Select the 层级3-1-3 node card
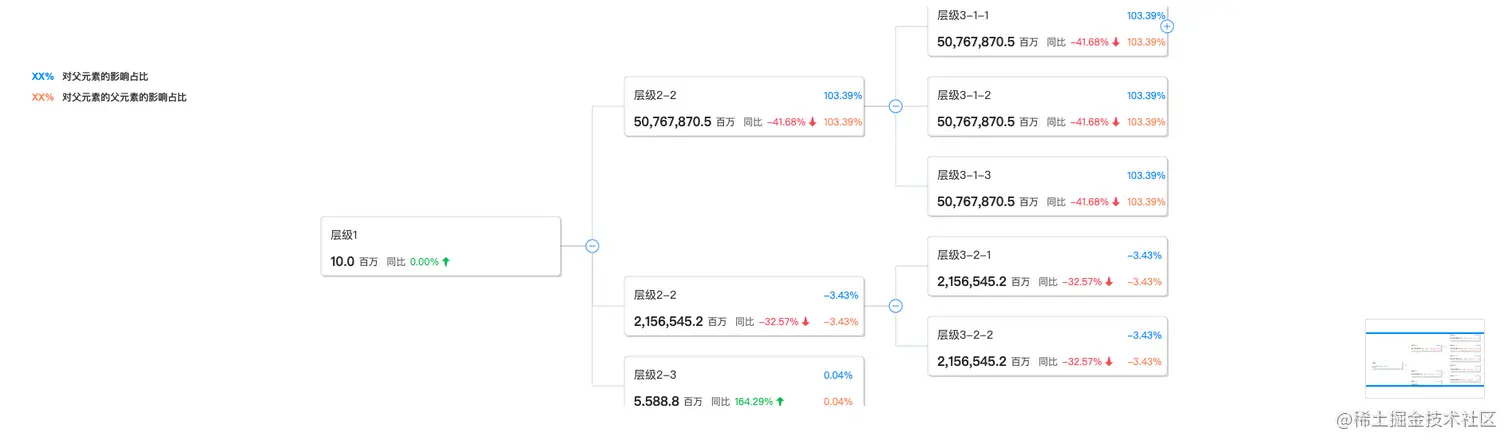1512x445 pixels. coord(1047,187)
